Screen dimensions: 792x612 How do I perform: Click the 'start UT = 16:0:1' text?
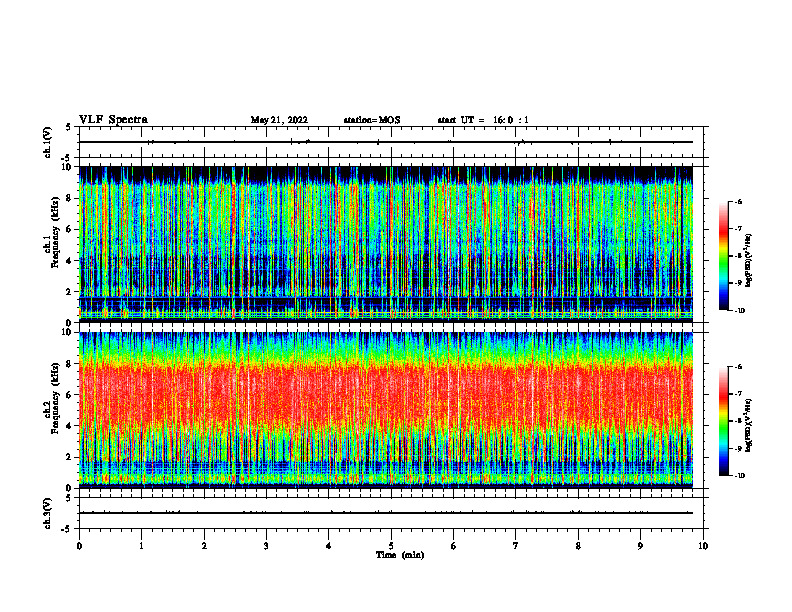pos(483,120)
